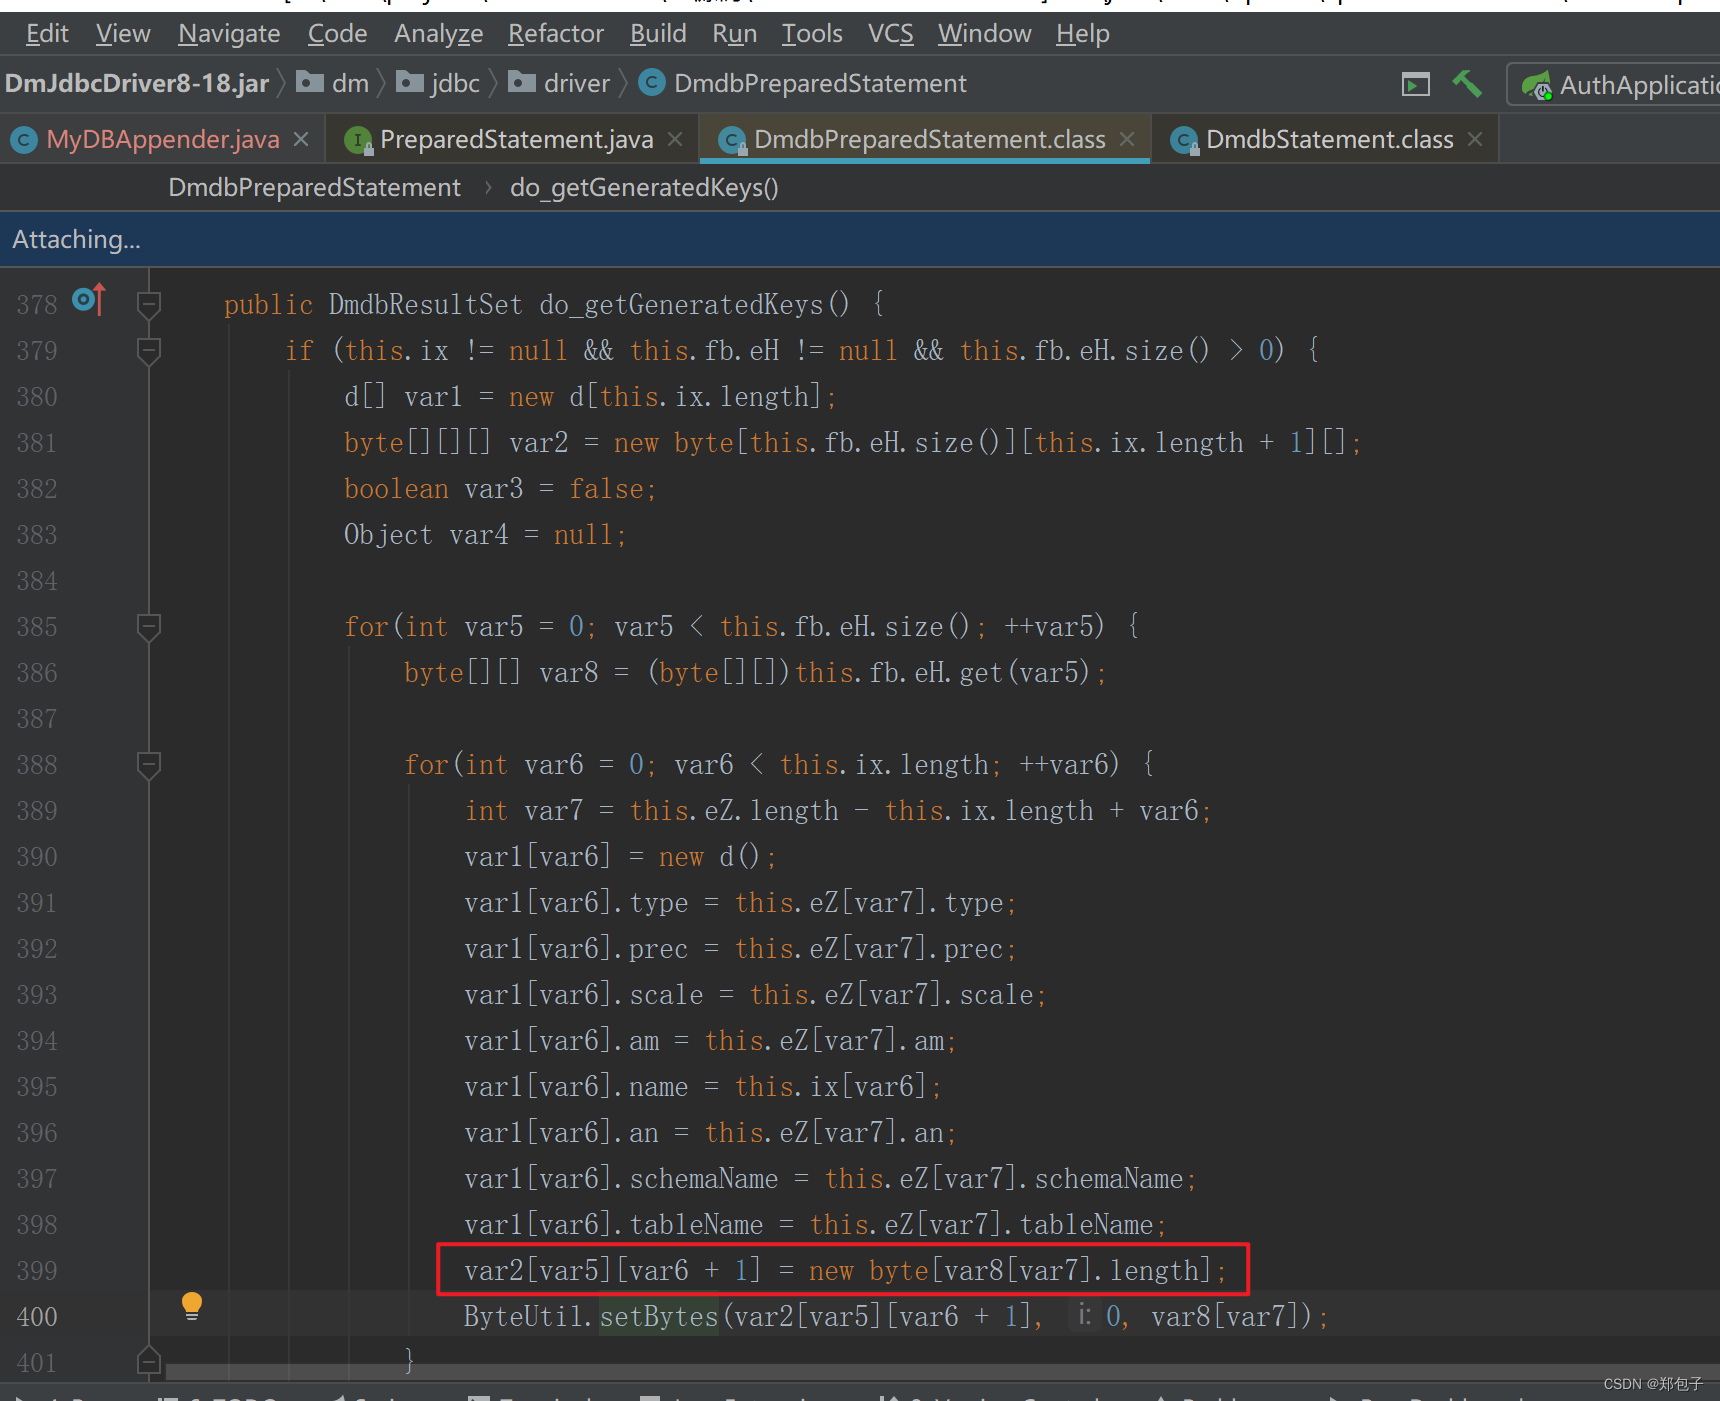Click line number 399 in gutter
1720x1401 pixels.
tap(37, 1271)
